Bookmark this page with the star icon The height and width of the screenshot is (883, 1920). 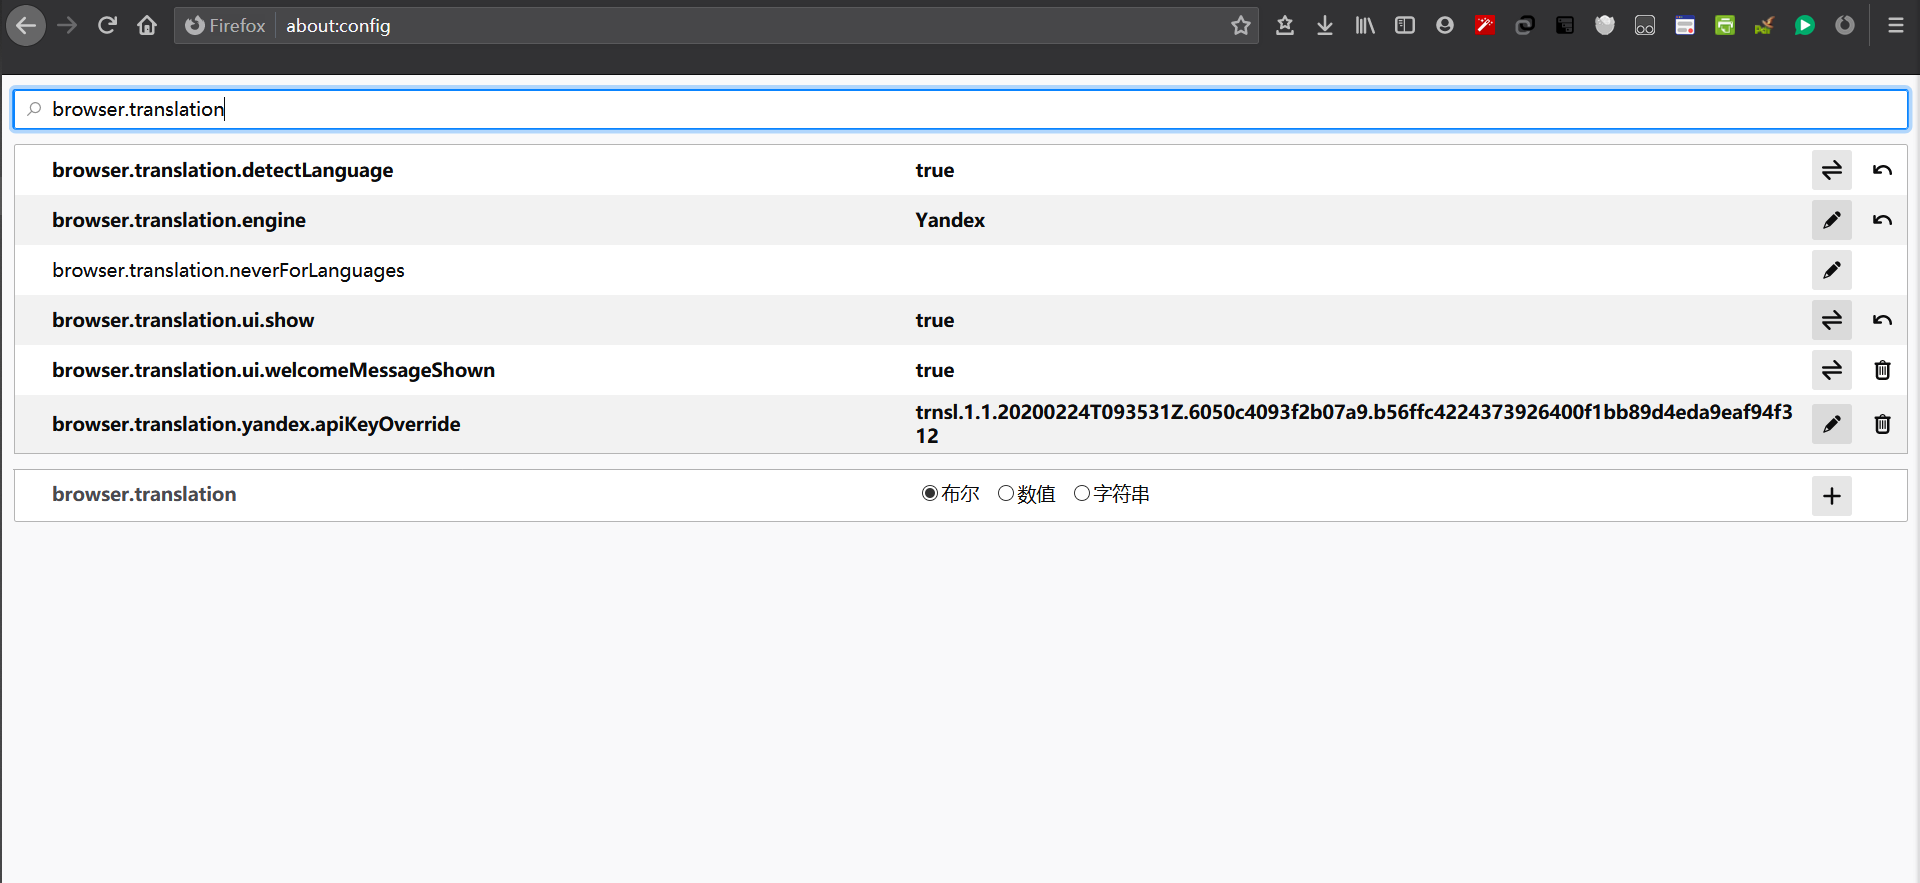coord(1241,25)
